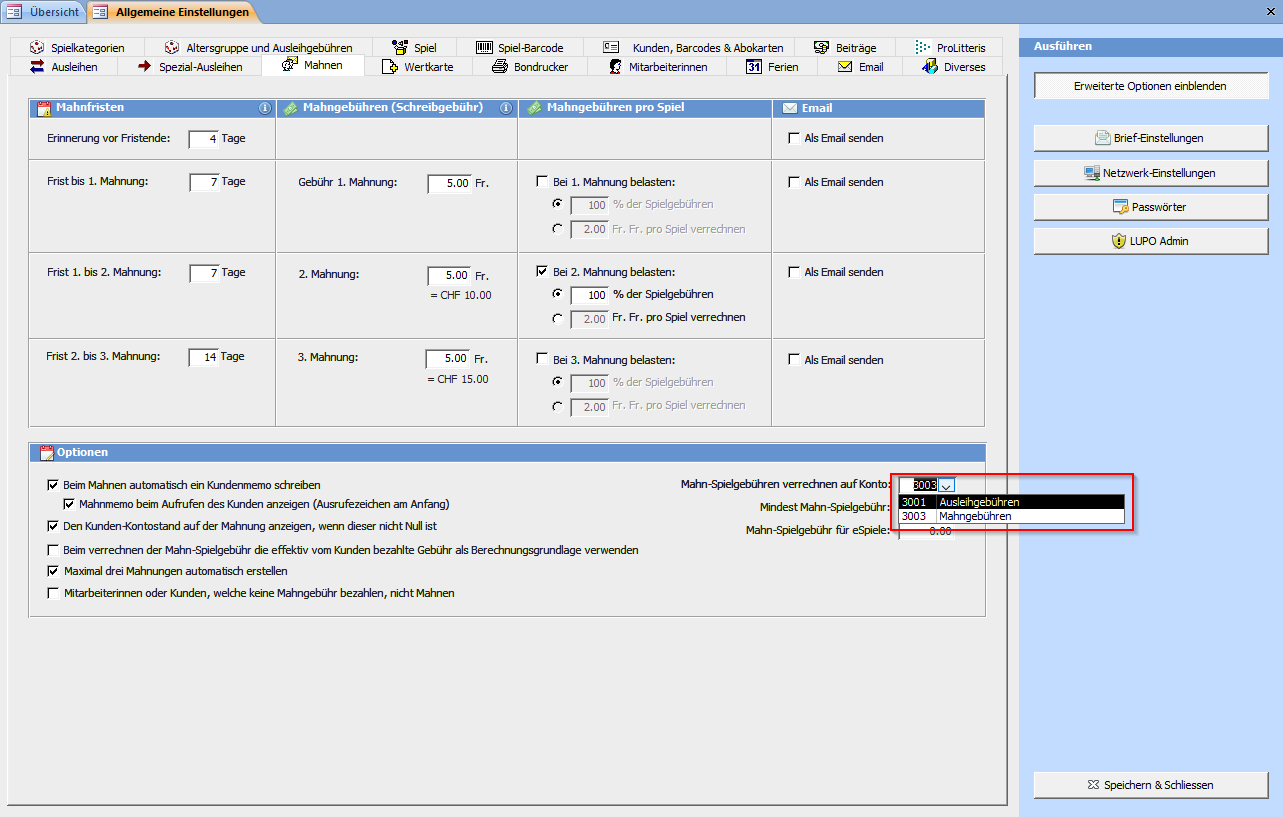Click the calendar 31 icon on the Ferien tab
This screenshot has width=1283, height=817.
coord(754,67)
